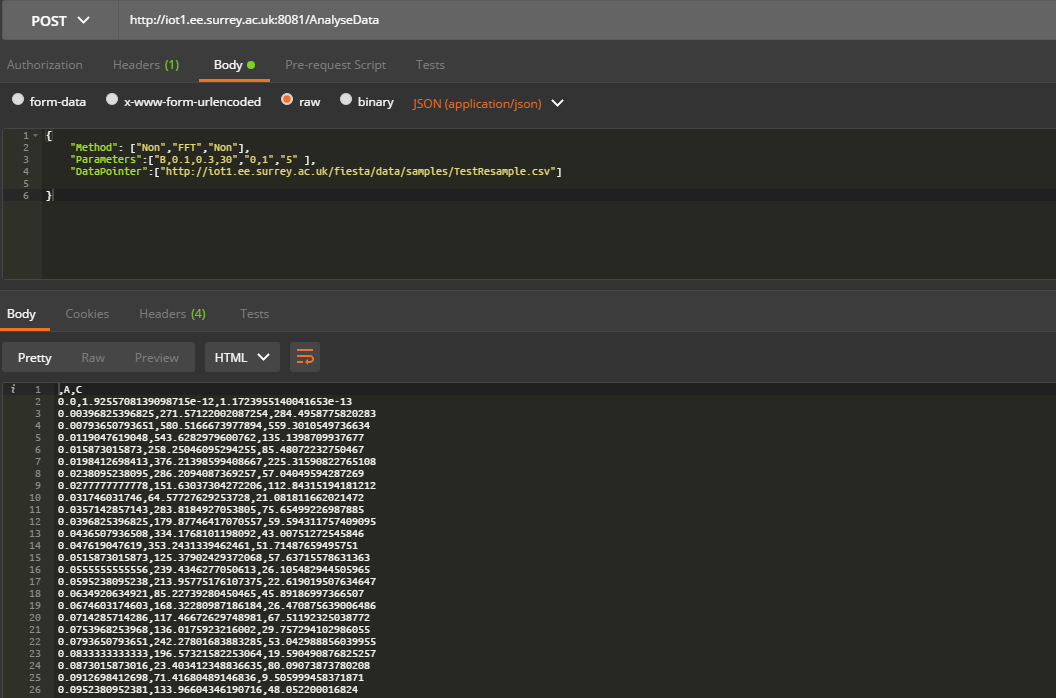The height and width of the screenshot is (698, 1056).
Task: Click response line starting 0.047619047619
Action: pyautogui.click(x=207, y=546)
